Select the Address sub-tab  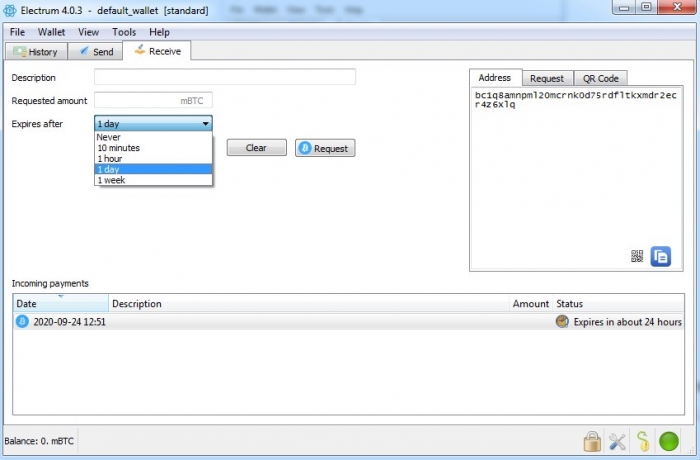pyautogui.click(x=495, y=78)
